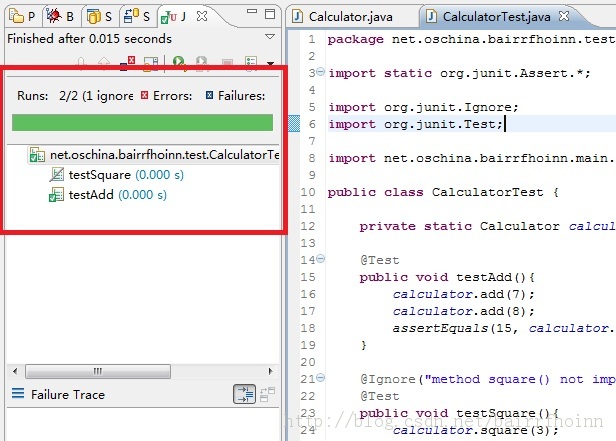
Task: Expand the test history dropdown arrow
Action: click(270, 63)
